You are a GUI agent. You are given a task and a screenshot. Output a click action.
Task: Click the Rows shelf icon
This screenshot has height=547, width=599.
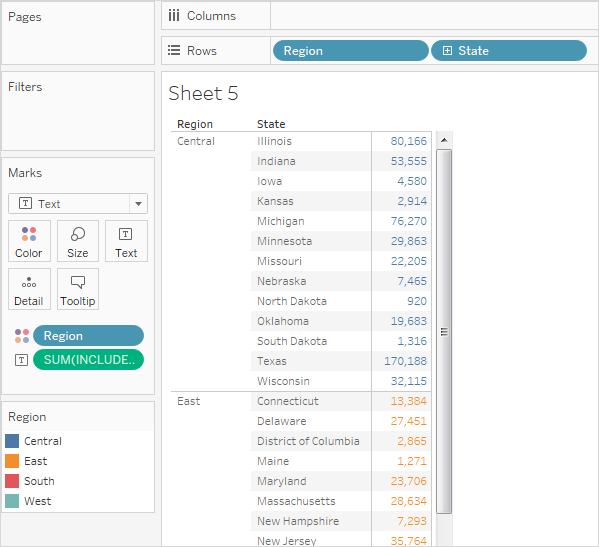174,50
